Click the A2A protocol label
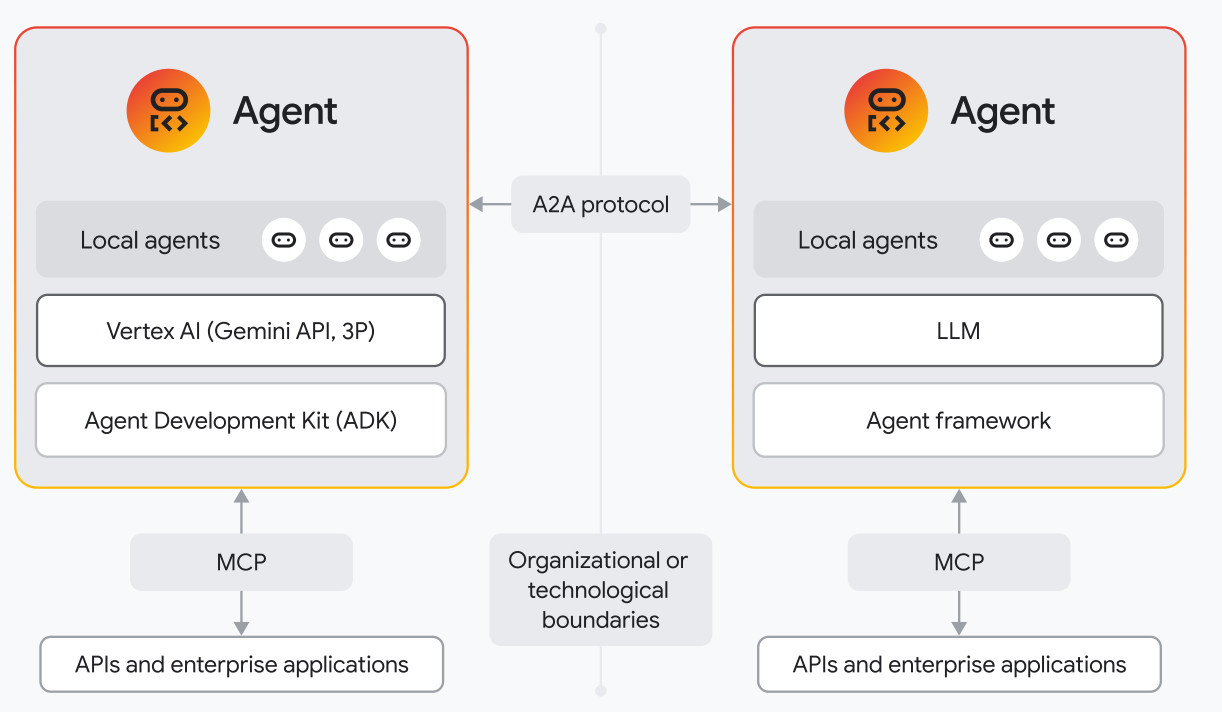 tap(601, 205)
